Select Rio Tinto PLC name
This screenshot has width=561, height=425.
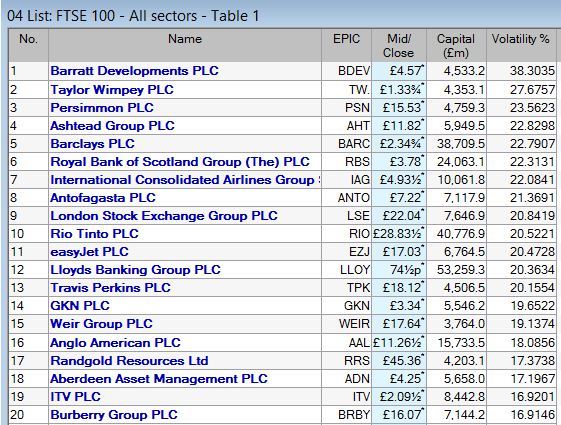click(94, 234)
